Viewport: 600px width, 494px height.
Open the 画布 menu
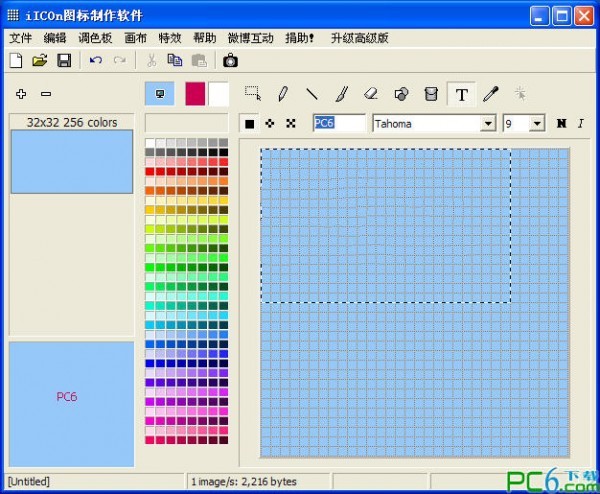135,38
